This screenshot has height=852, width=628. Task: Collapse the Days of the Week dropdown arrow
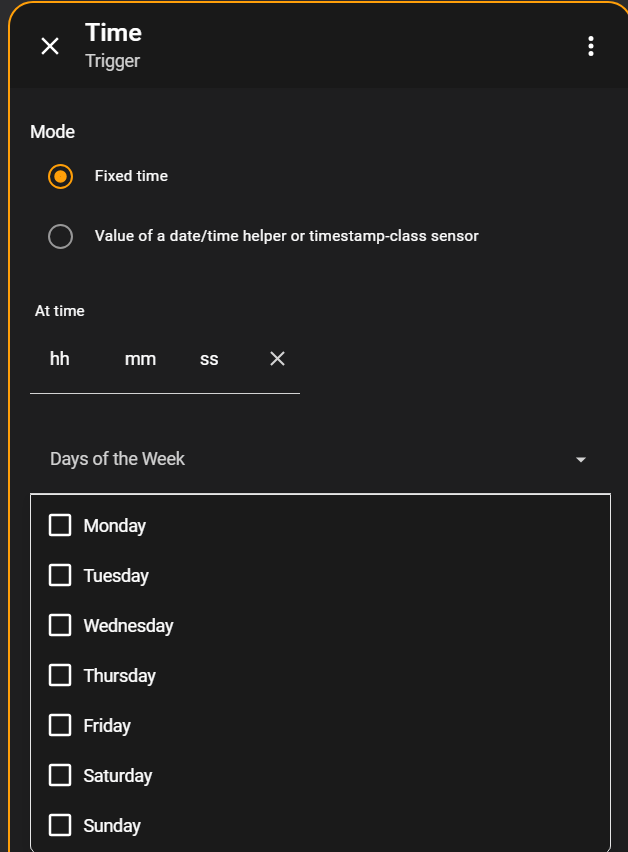[581, 460]
